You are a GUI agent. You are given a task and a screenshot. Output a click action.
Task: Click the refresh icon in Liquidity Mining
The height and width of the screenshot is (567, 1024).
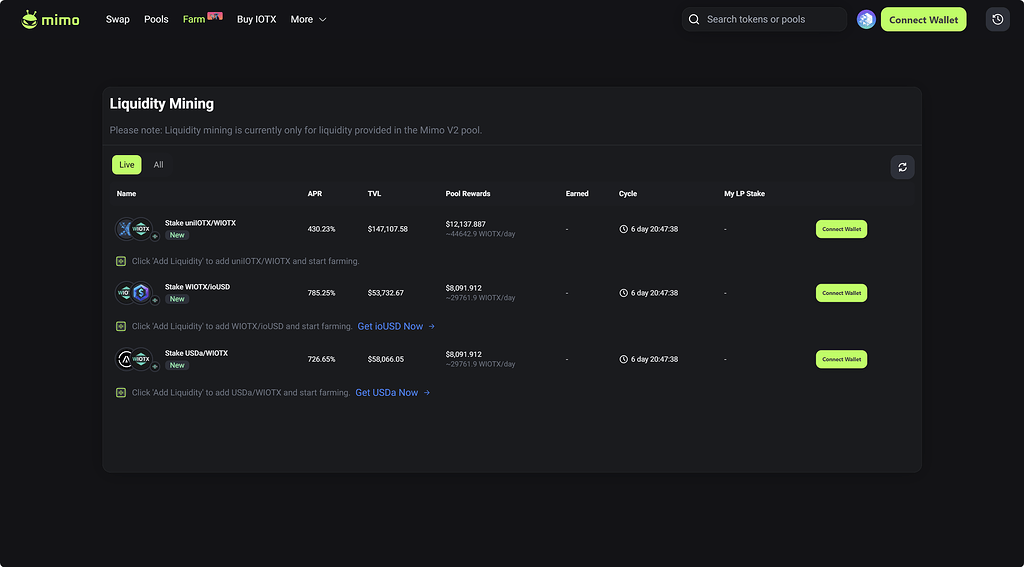(x=902, y=168)
